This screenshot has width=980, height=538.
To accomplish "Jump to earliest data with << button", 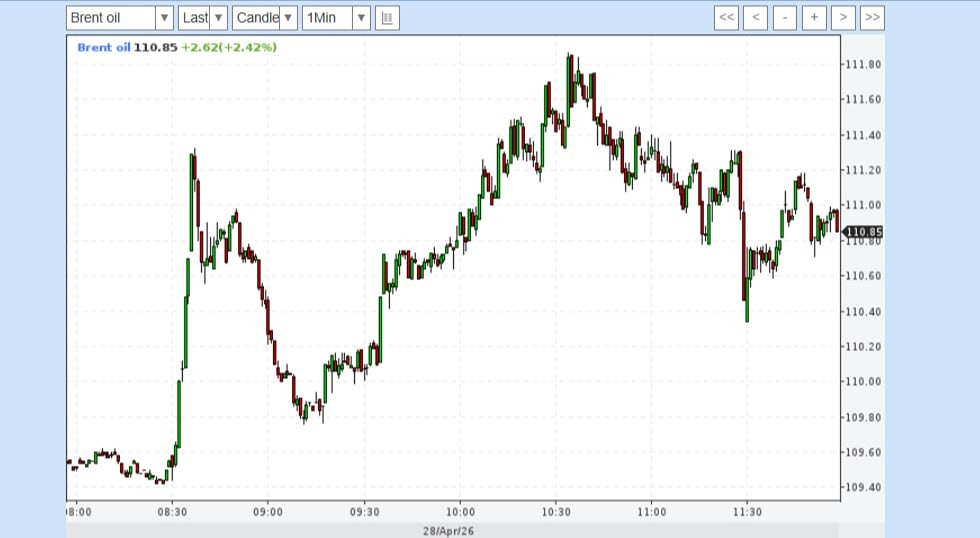I will tap(726, 17).
